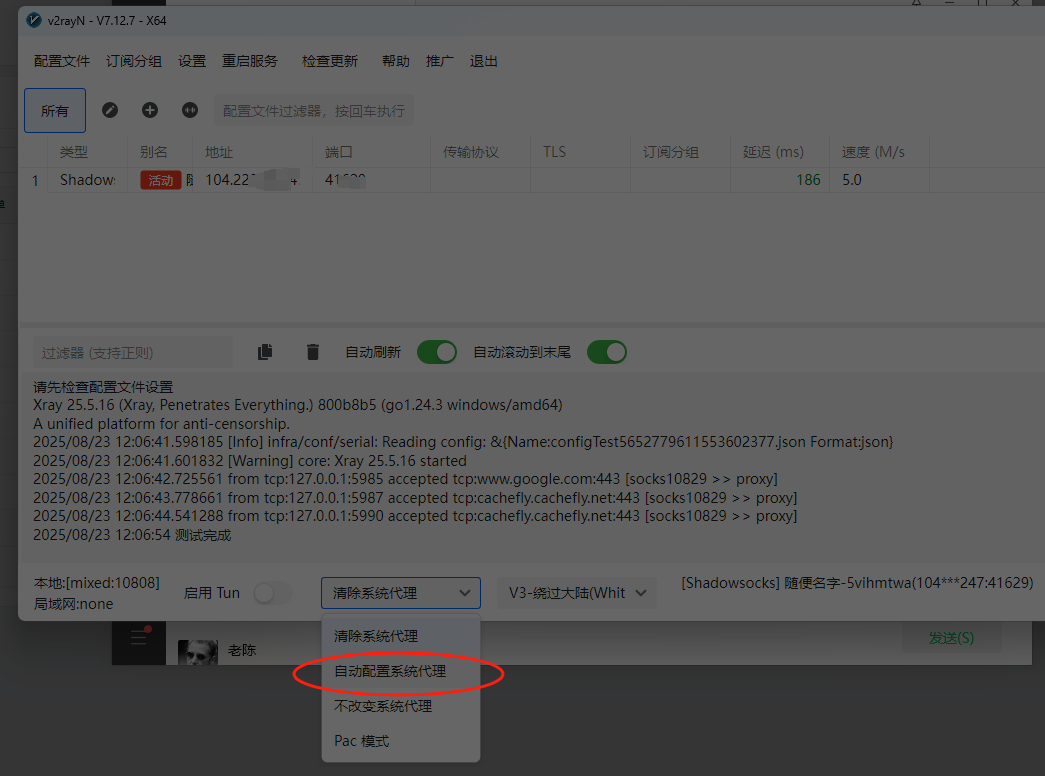Click the 所有 group tab
This screenshot has height=776, width=1045.
(x=55, y=111)
